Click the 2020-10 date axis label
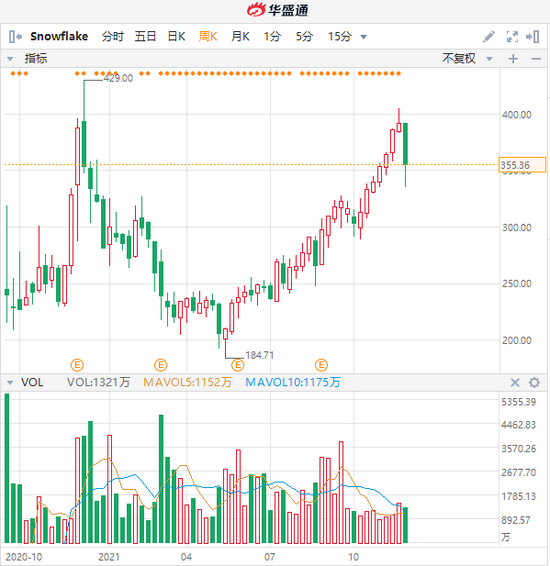This screenshot has width=550, height=566. (x=24, y=557)
